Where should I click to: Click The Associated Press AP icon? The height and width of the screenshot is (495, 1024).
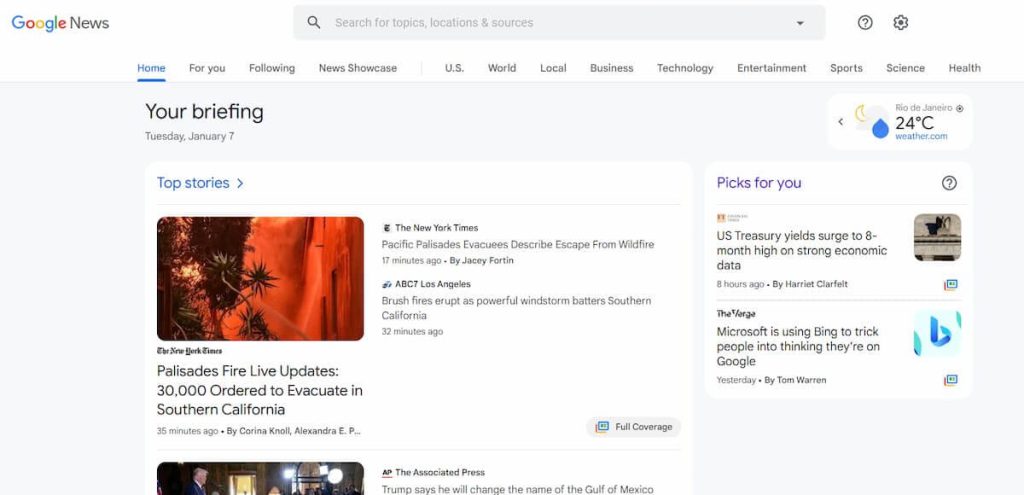coord(387,472)
